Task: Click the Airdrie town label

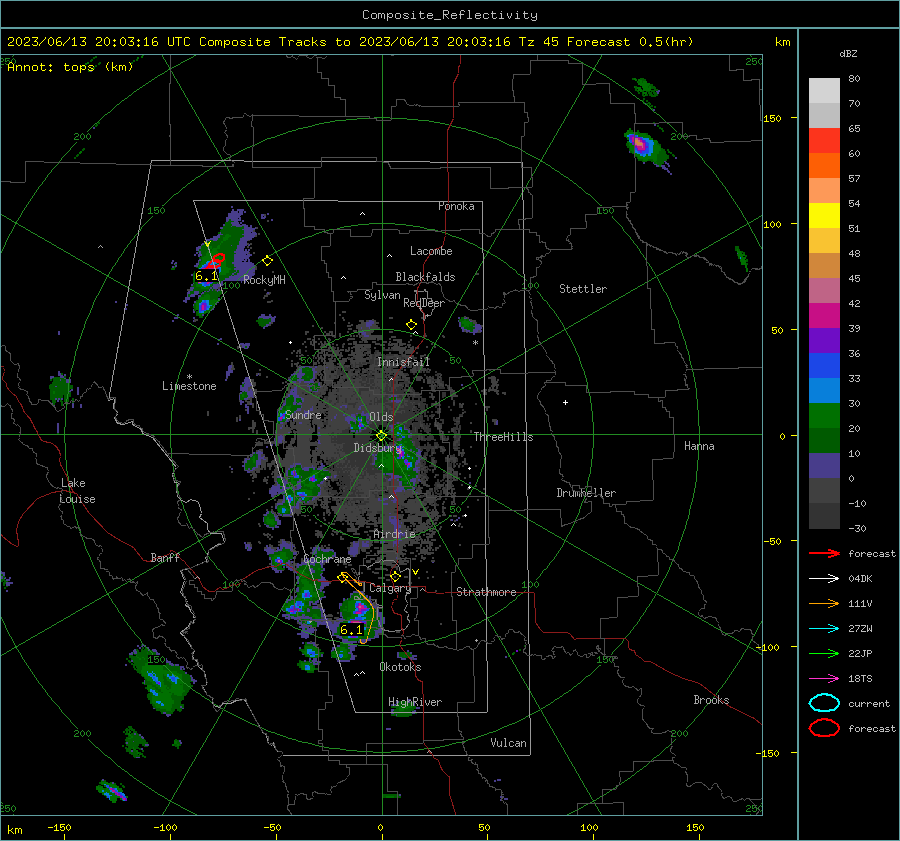Action: [394, 534]
